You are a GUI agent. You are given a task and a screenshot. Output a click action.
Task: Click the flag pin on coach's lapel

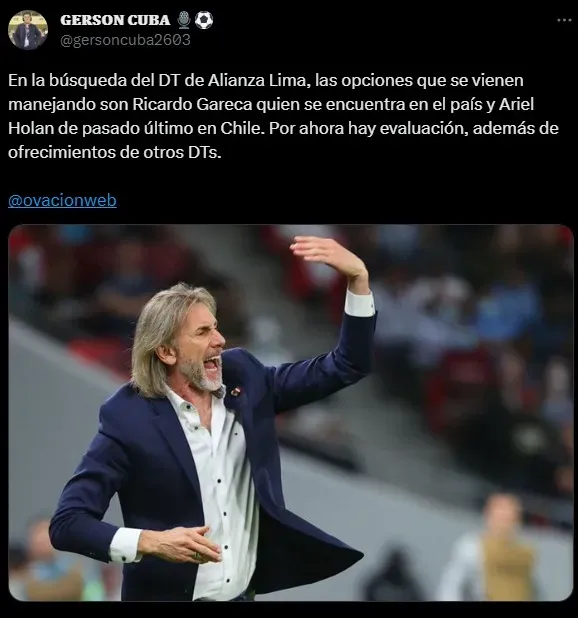[236, 391]
